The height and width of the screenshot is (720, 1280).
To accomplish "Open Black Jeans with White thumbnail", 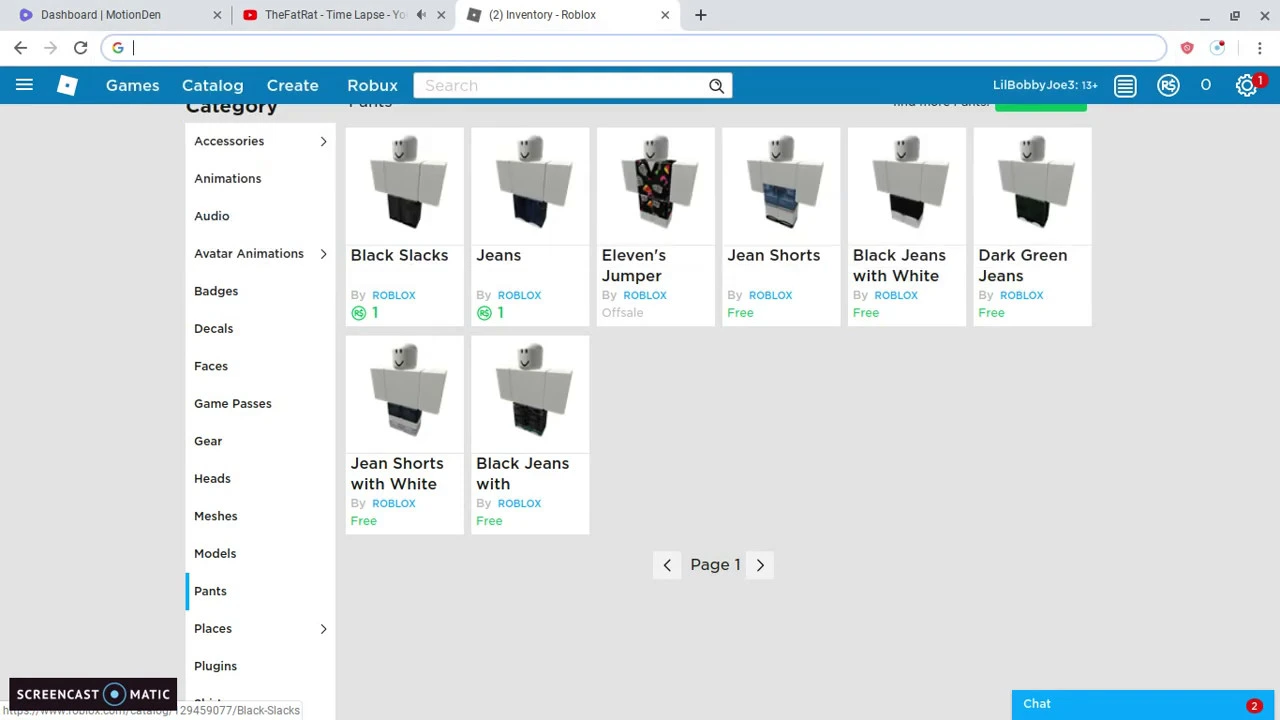I will pos(907,185).
